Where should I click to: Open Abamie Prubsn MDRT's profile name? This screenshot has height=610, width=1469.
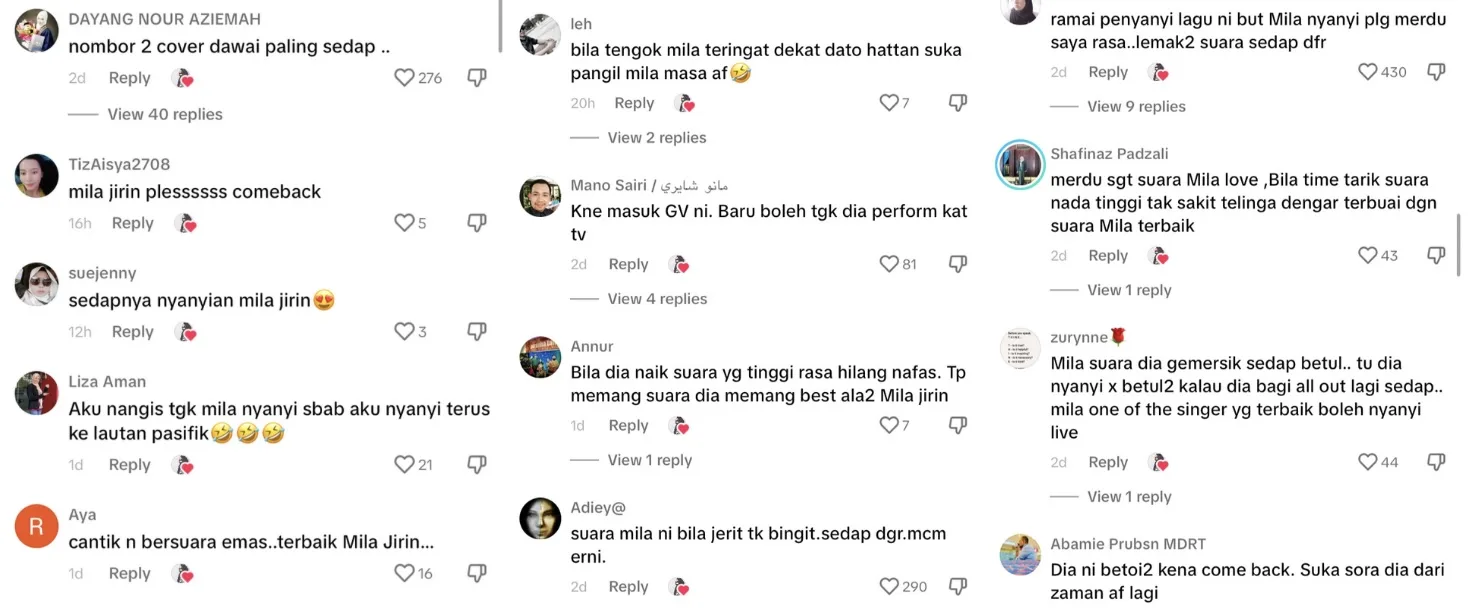(1128, 544)
